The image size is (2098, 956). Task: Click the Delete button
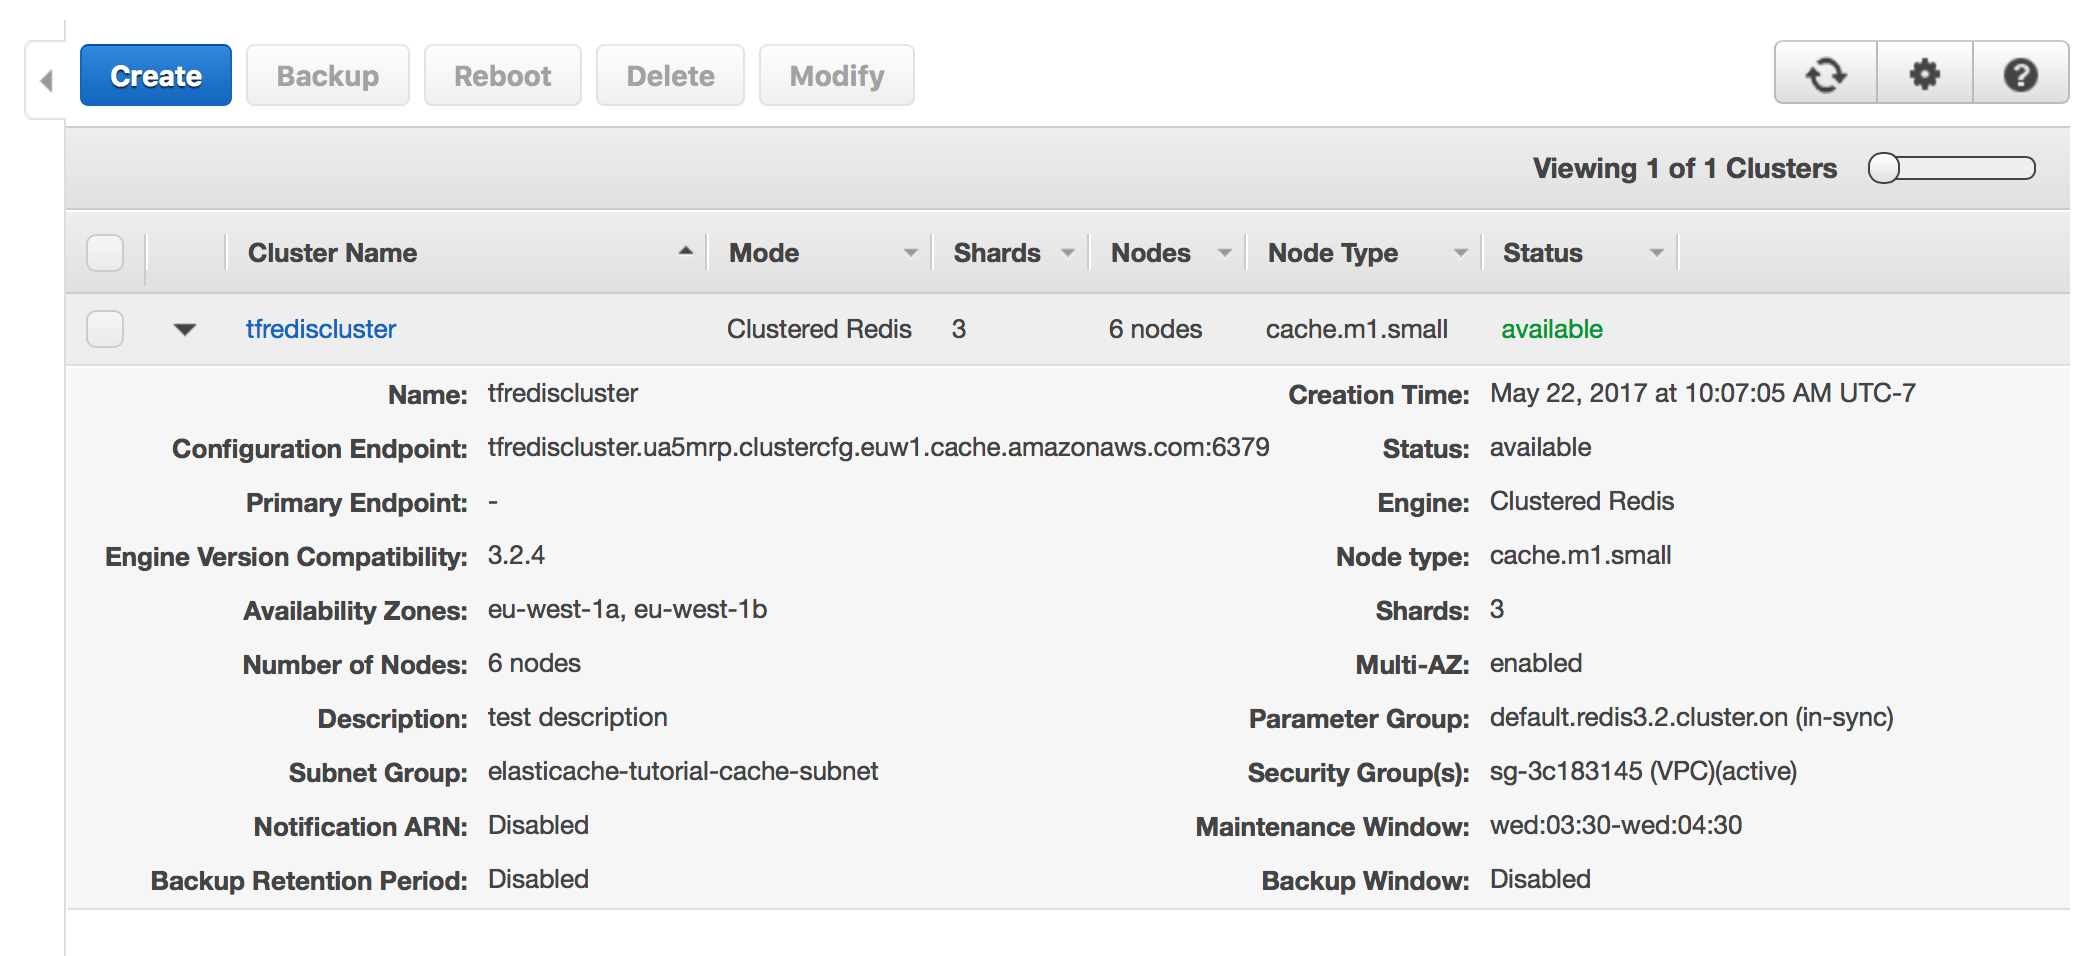pyautogui.click(x=670, y=76)
